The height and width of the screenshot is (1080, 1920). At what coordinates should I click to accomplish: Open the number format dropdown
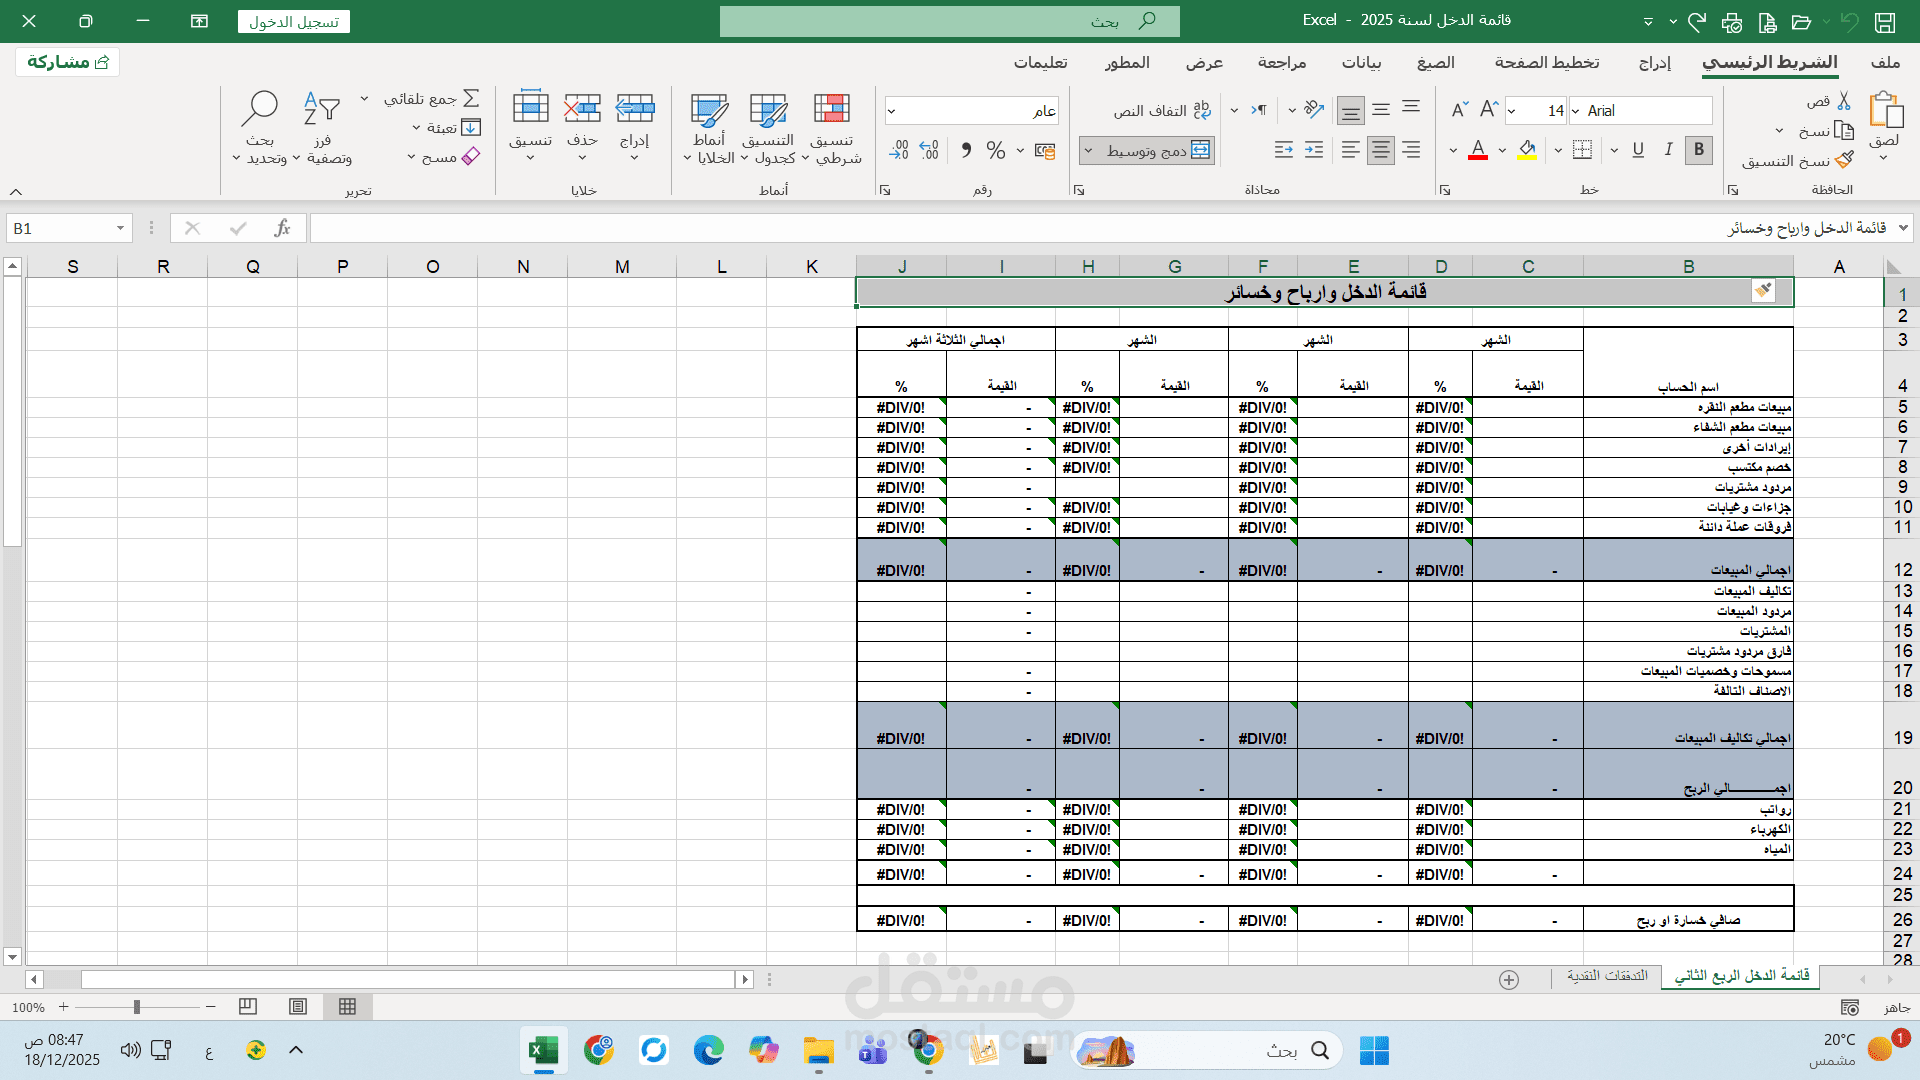pos(892,111)
